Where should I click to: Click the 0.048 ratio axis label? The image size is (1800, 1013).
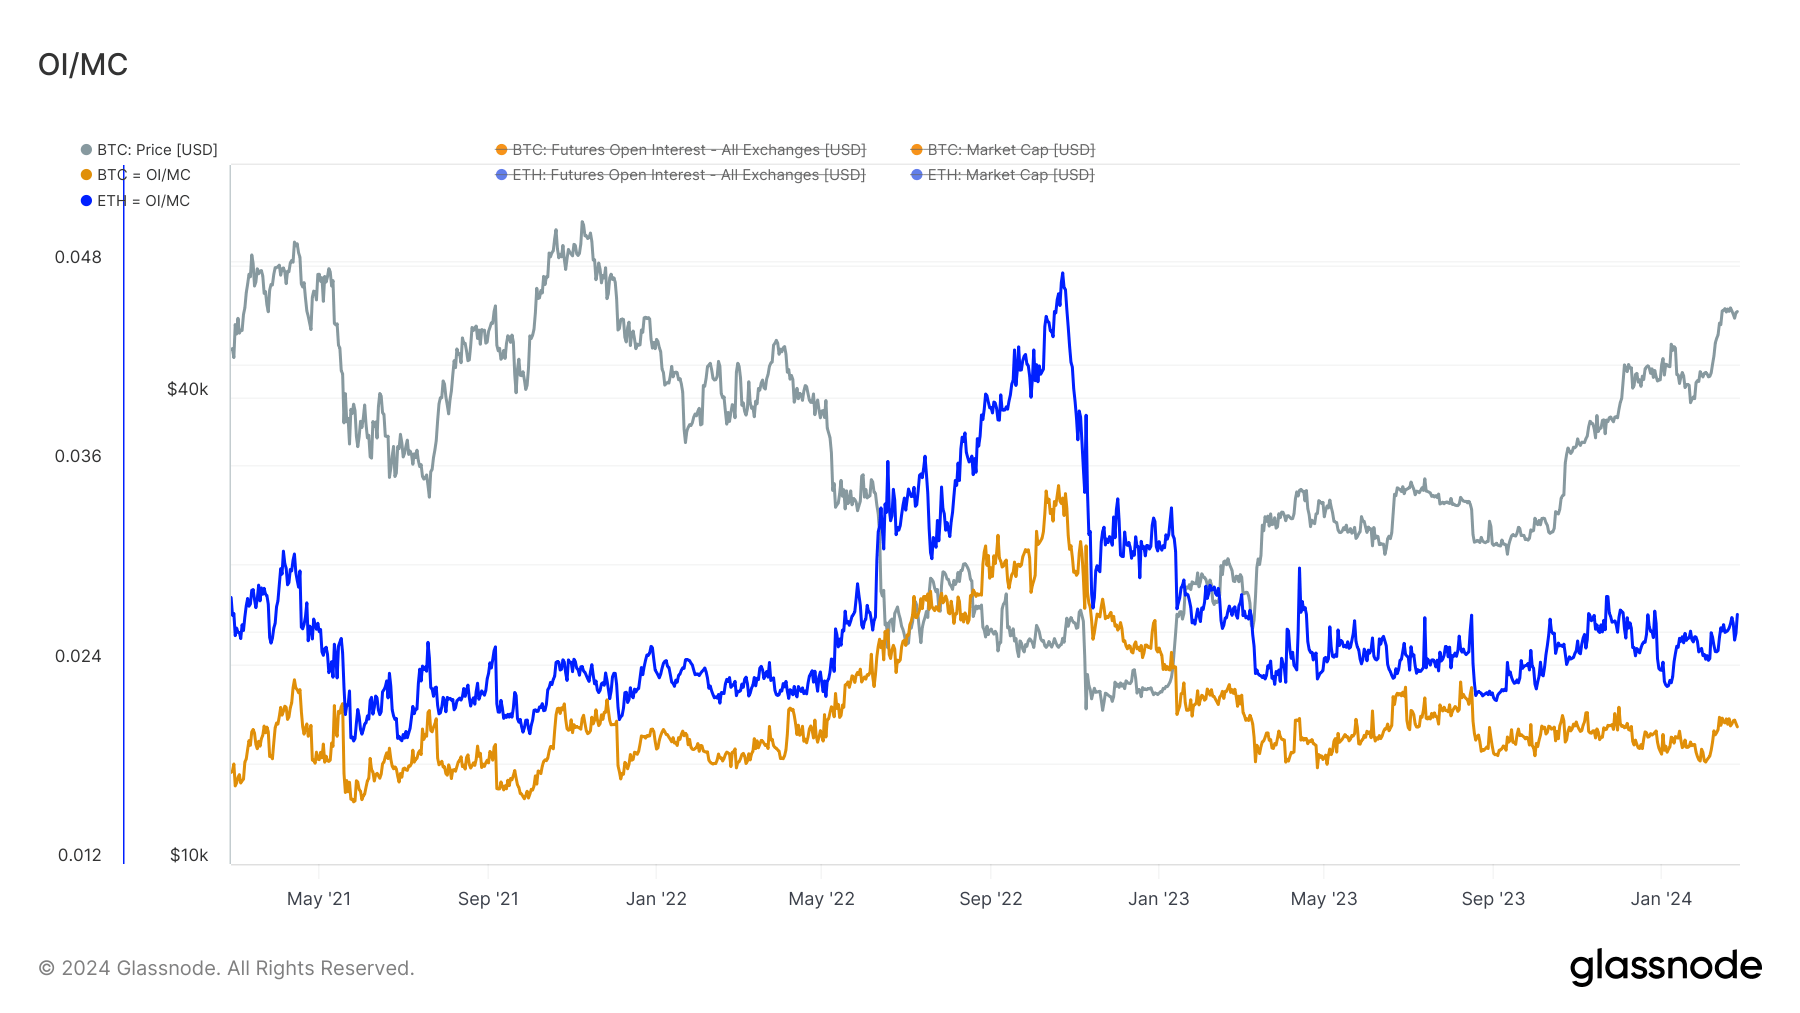(78, 257)
